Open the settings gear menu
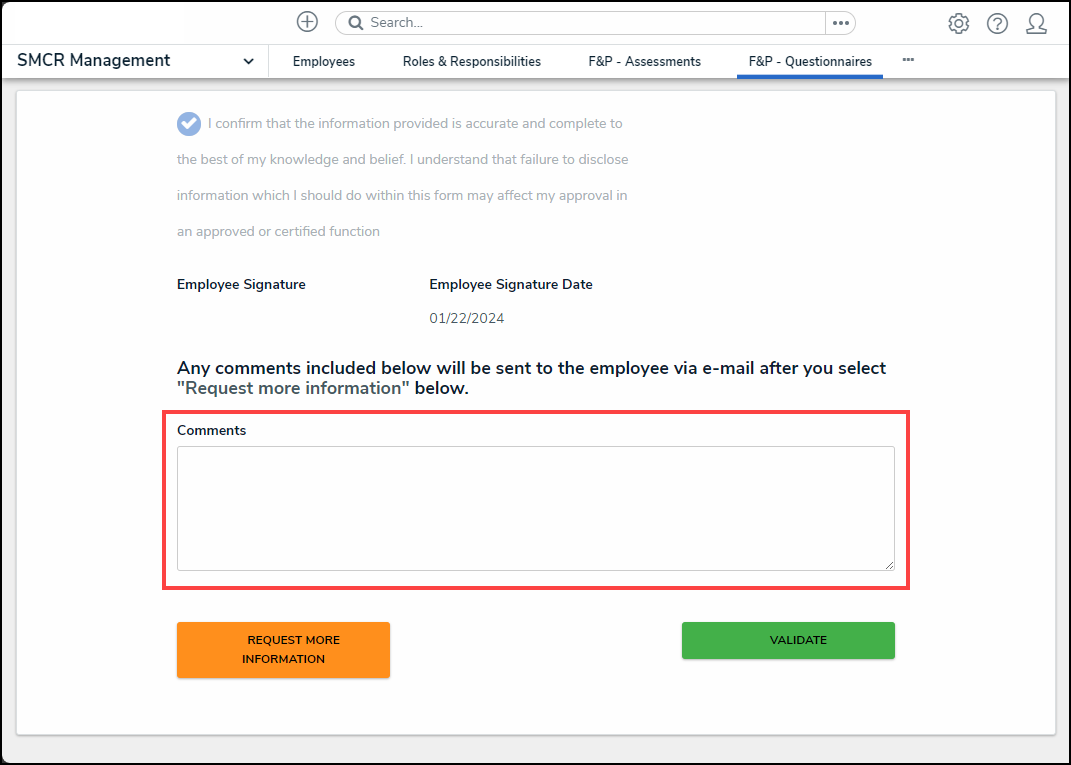The image size is (1071, 765). 958,24
